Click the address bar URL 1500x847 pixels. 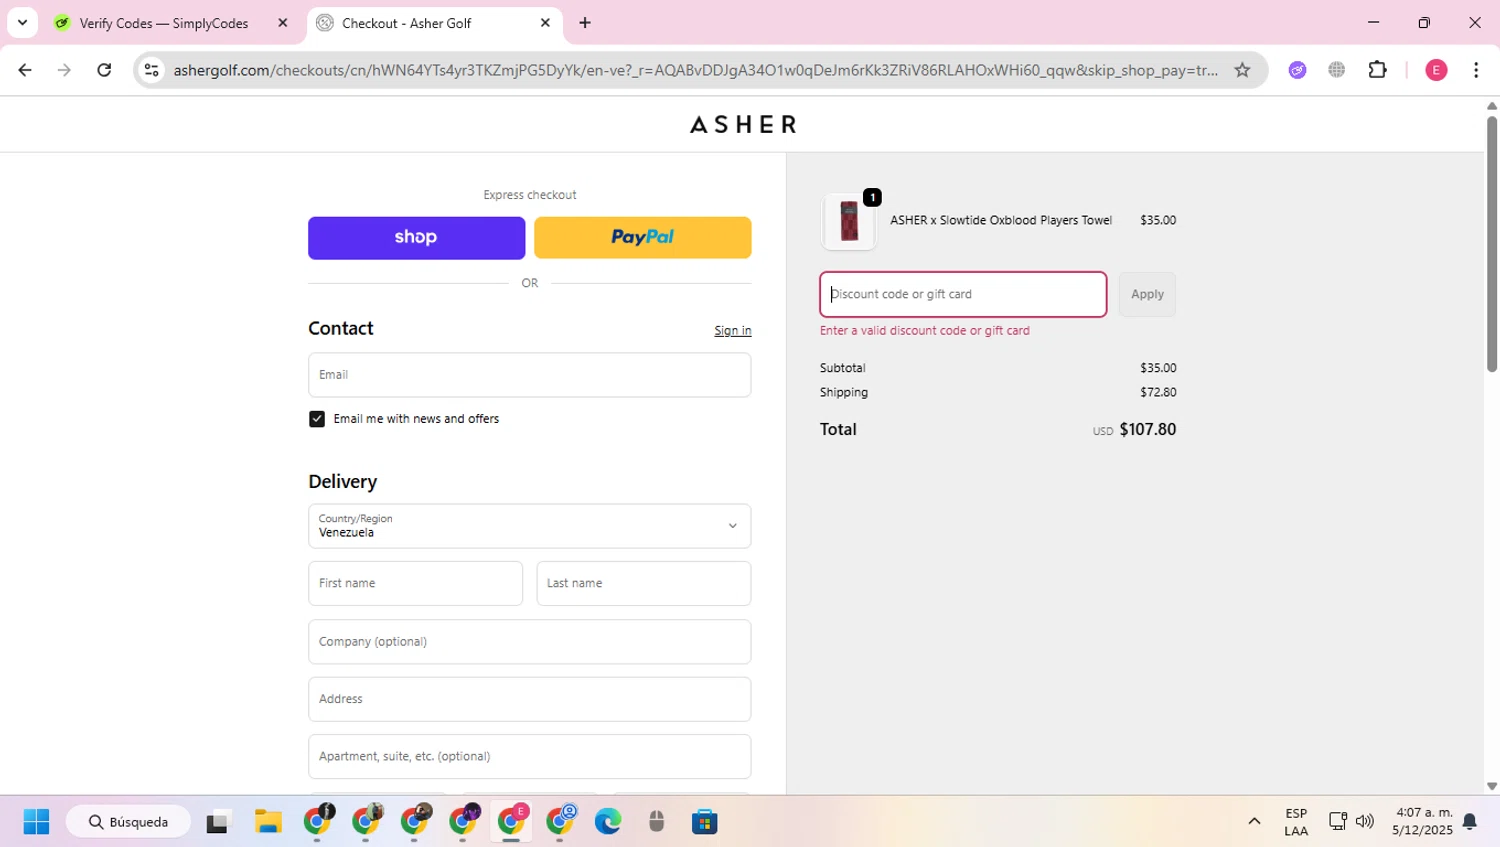pyautogui.click(x=695, y=70)
